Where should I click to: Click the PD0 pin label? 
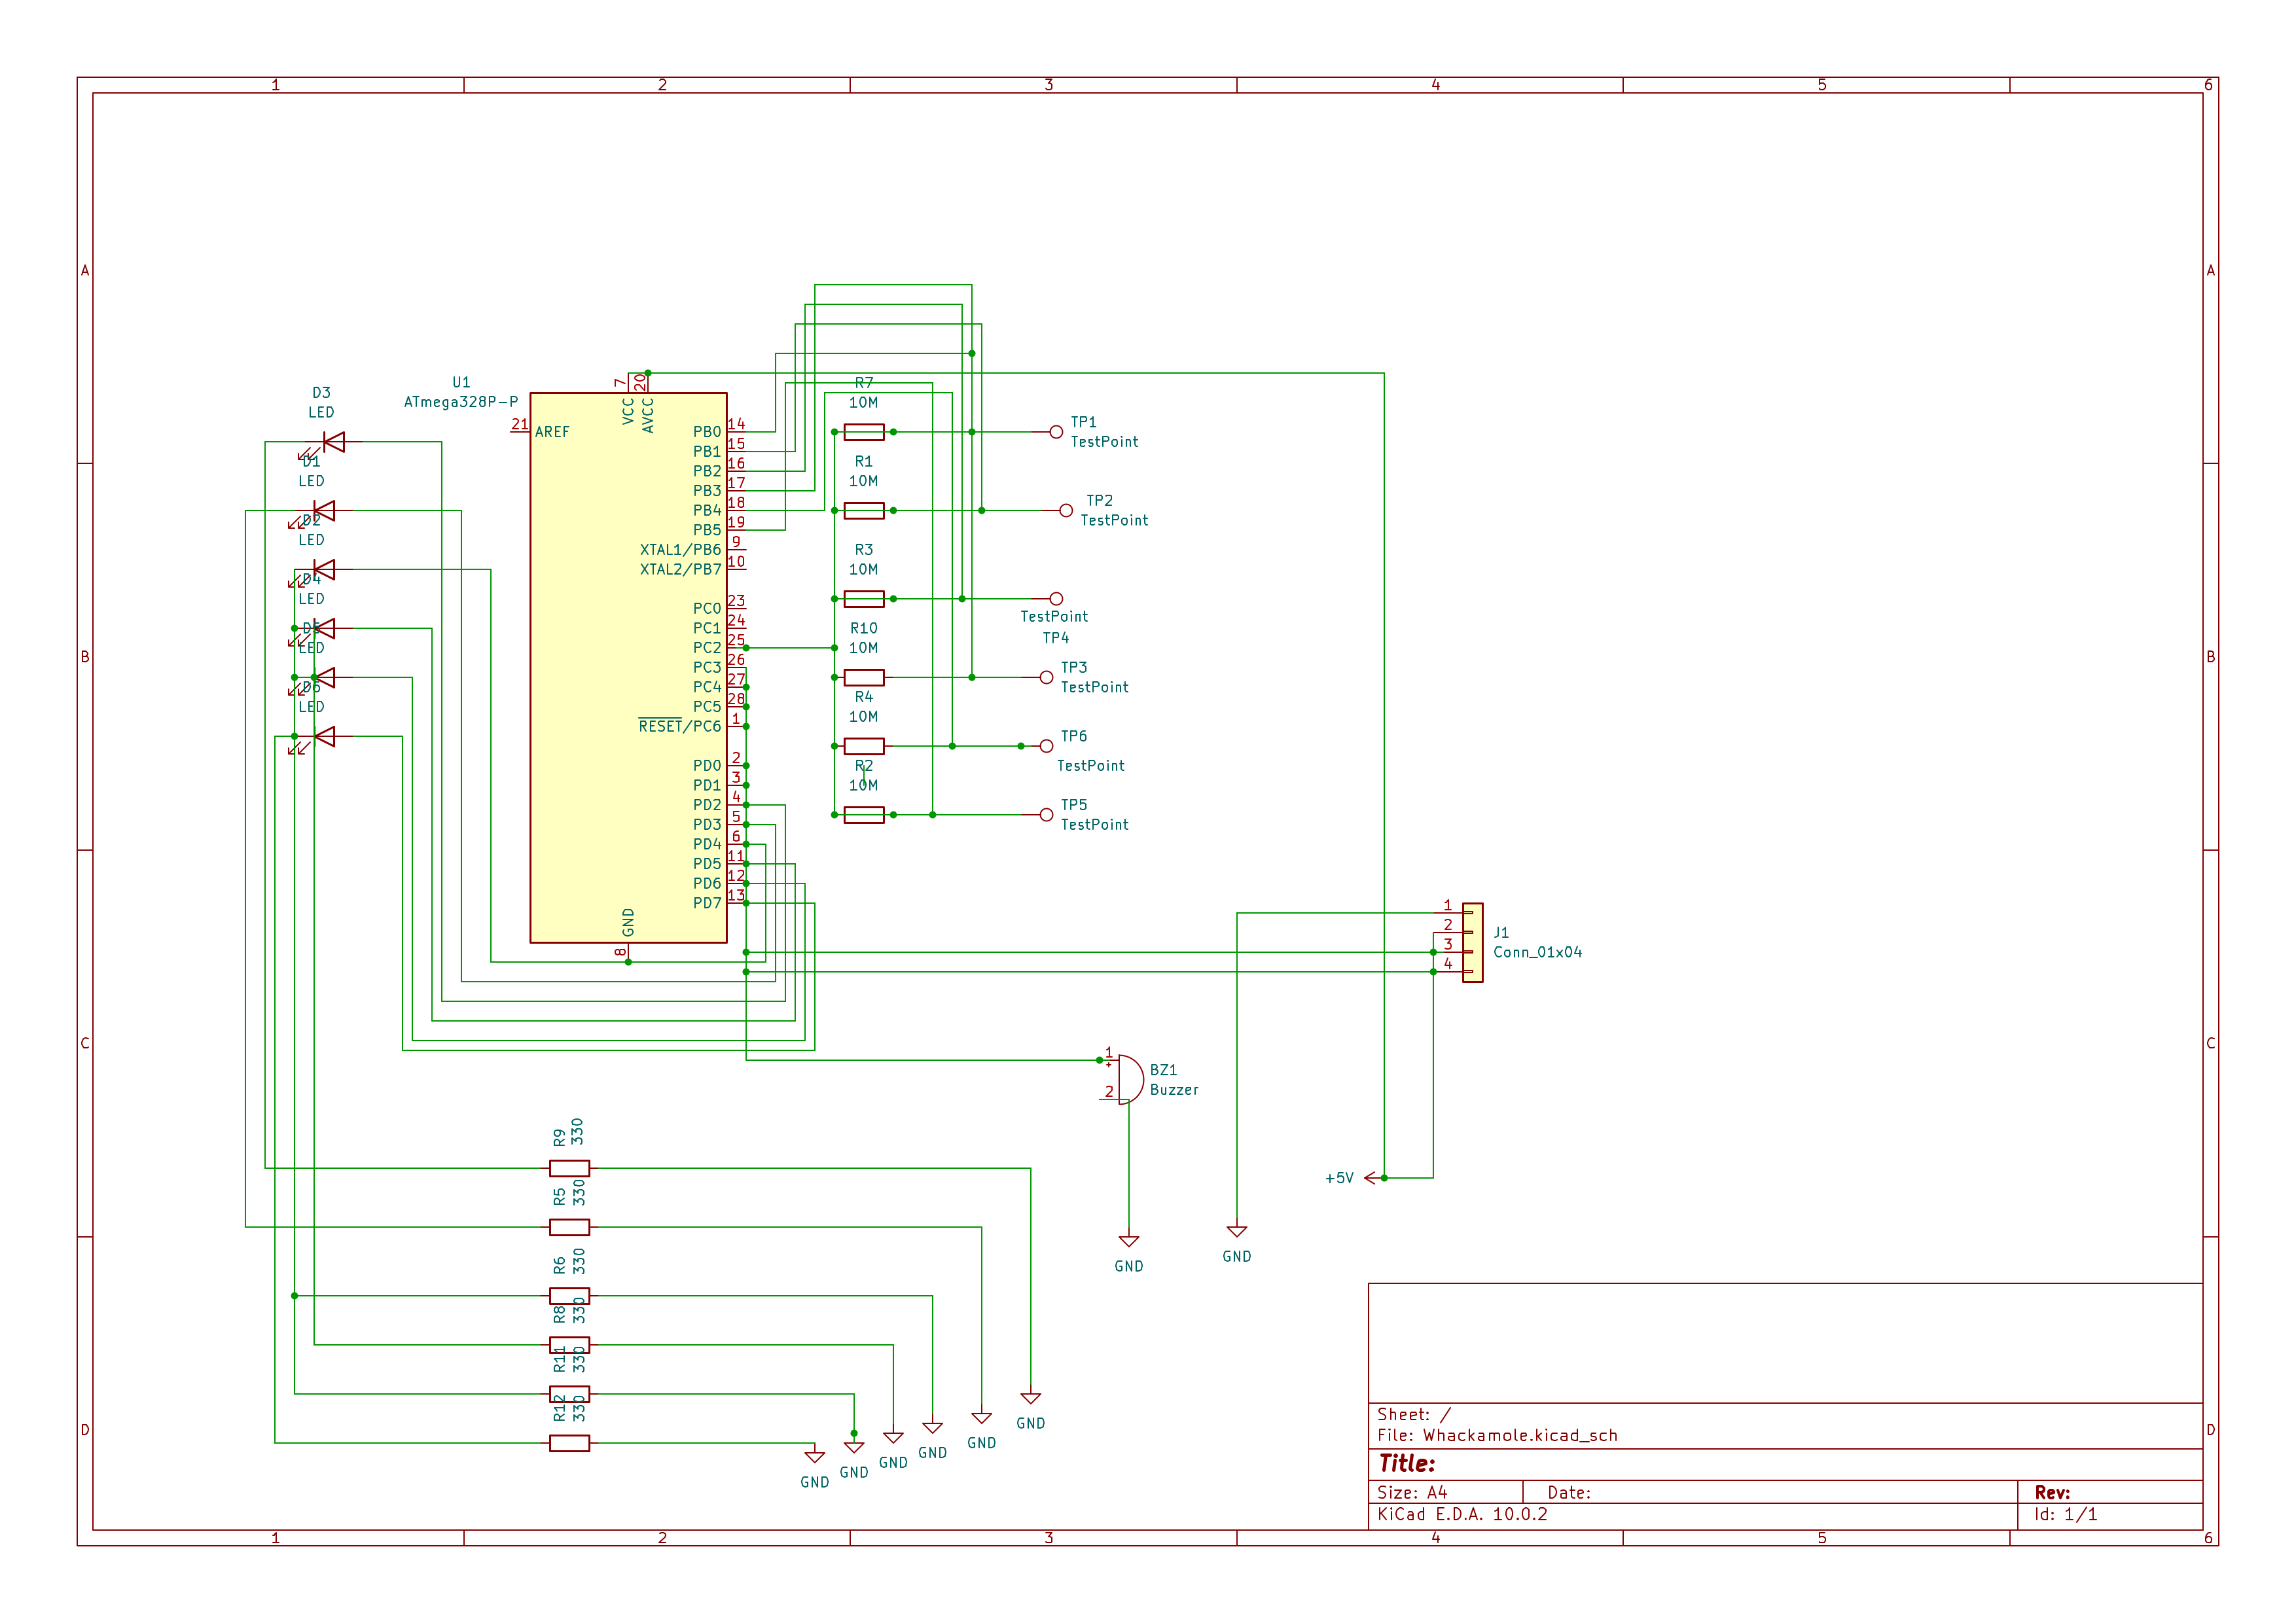707,766
